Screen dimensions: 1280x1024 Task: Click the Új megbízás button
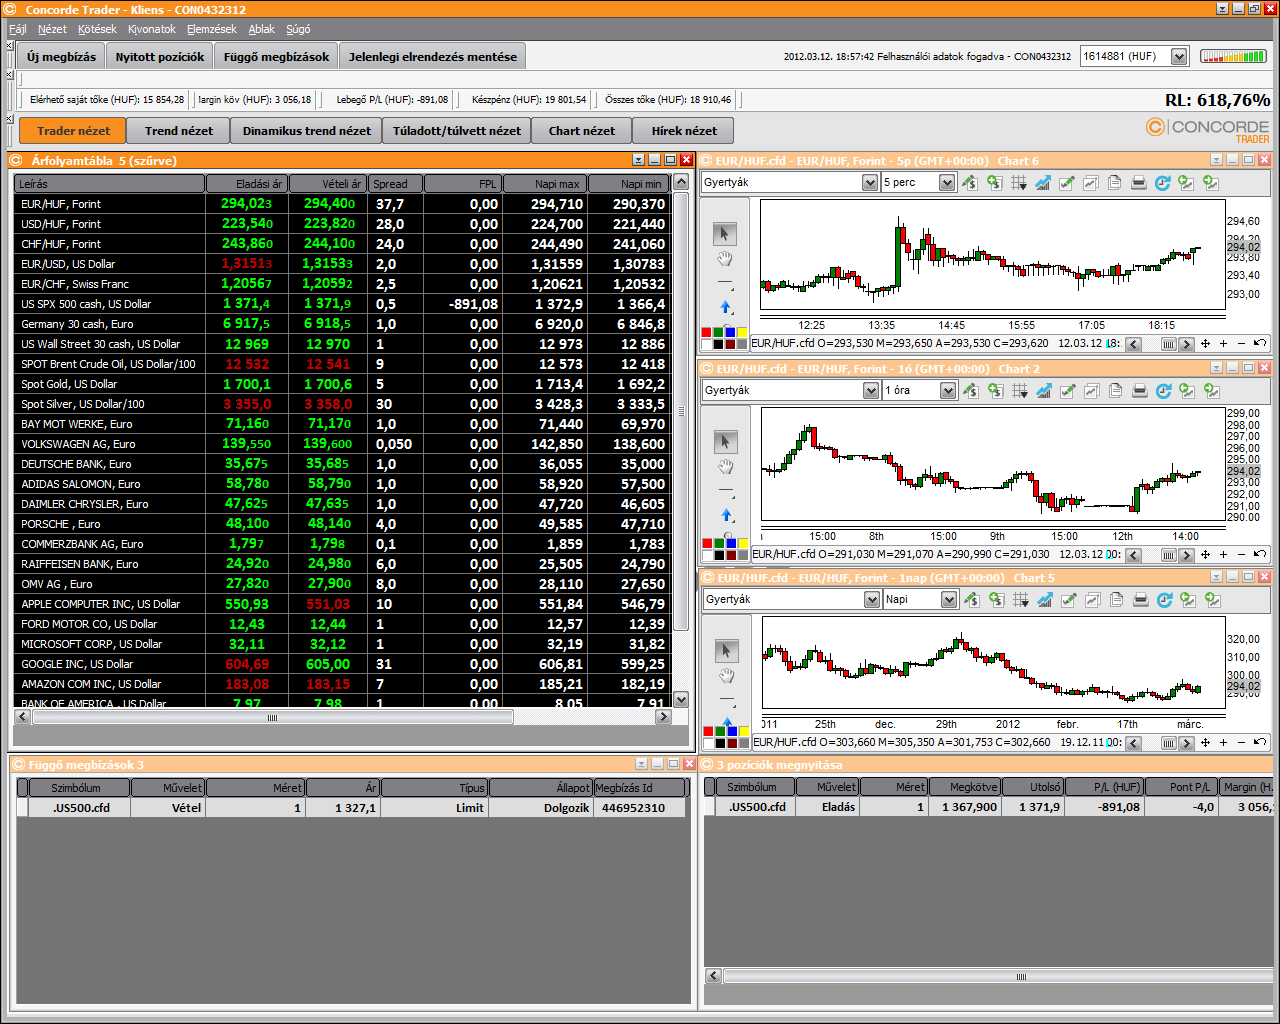pos(61,57)
